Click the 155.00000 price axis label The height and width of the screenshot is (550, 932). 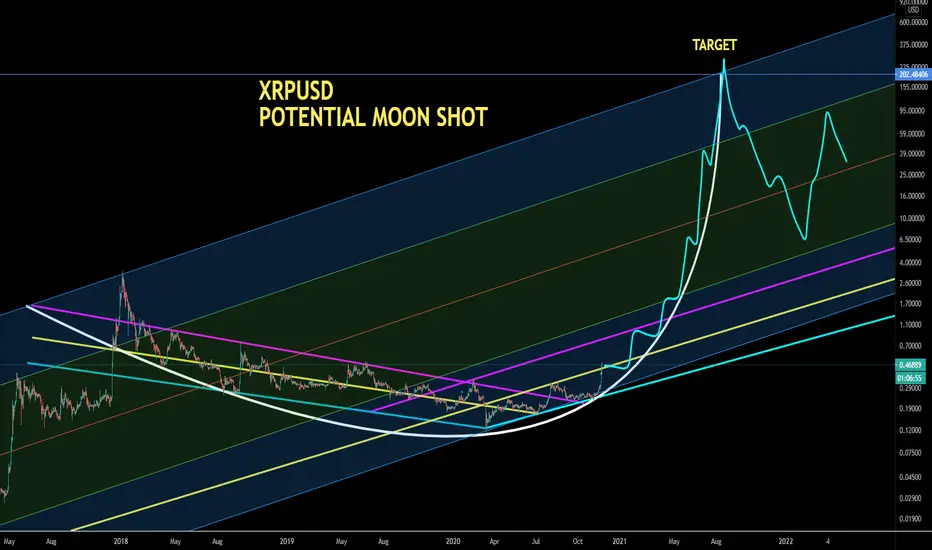913,87
